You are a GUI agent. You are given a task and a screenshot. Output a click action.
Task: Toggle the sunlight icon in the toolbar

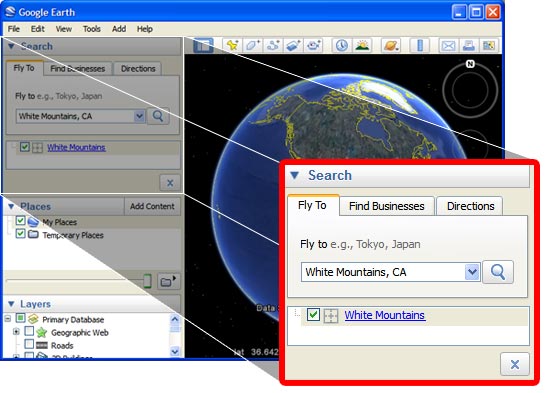(x=362, y=45)
